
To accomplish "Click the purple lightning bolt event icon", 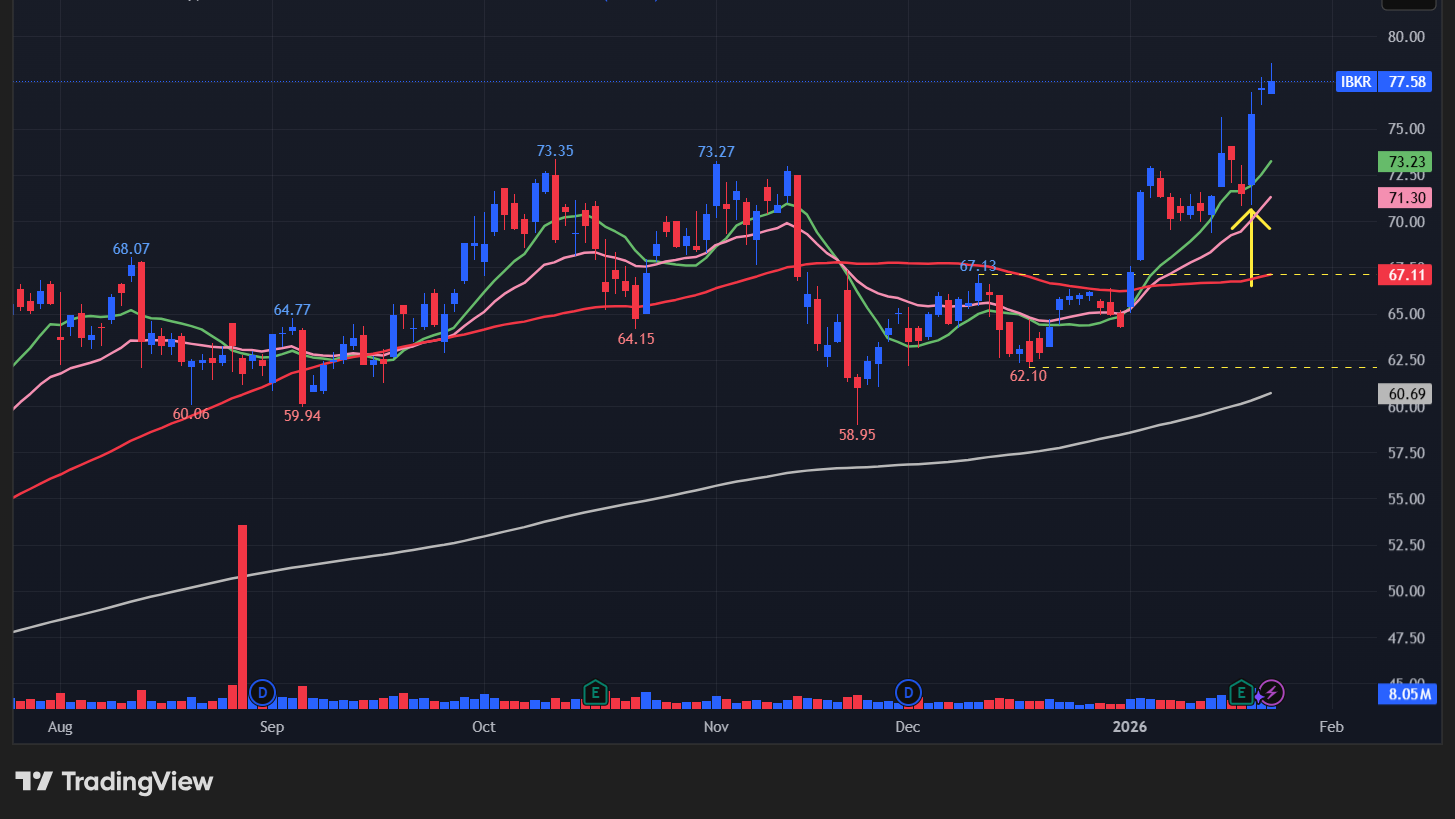I will pos(1270,692).
